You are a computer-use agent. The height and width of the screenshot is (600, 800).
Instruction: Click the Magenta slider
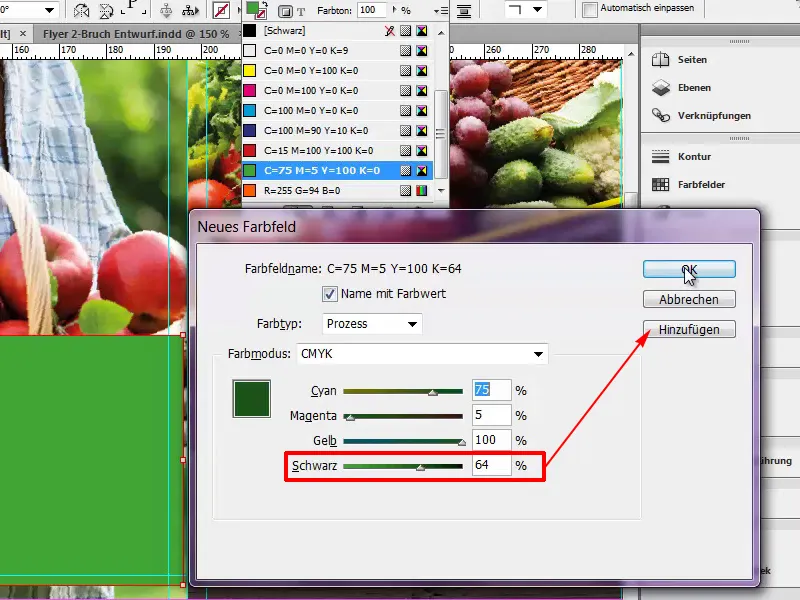[x=403, y=417]
